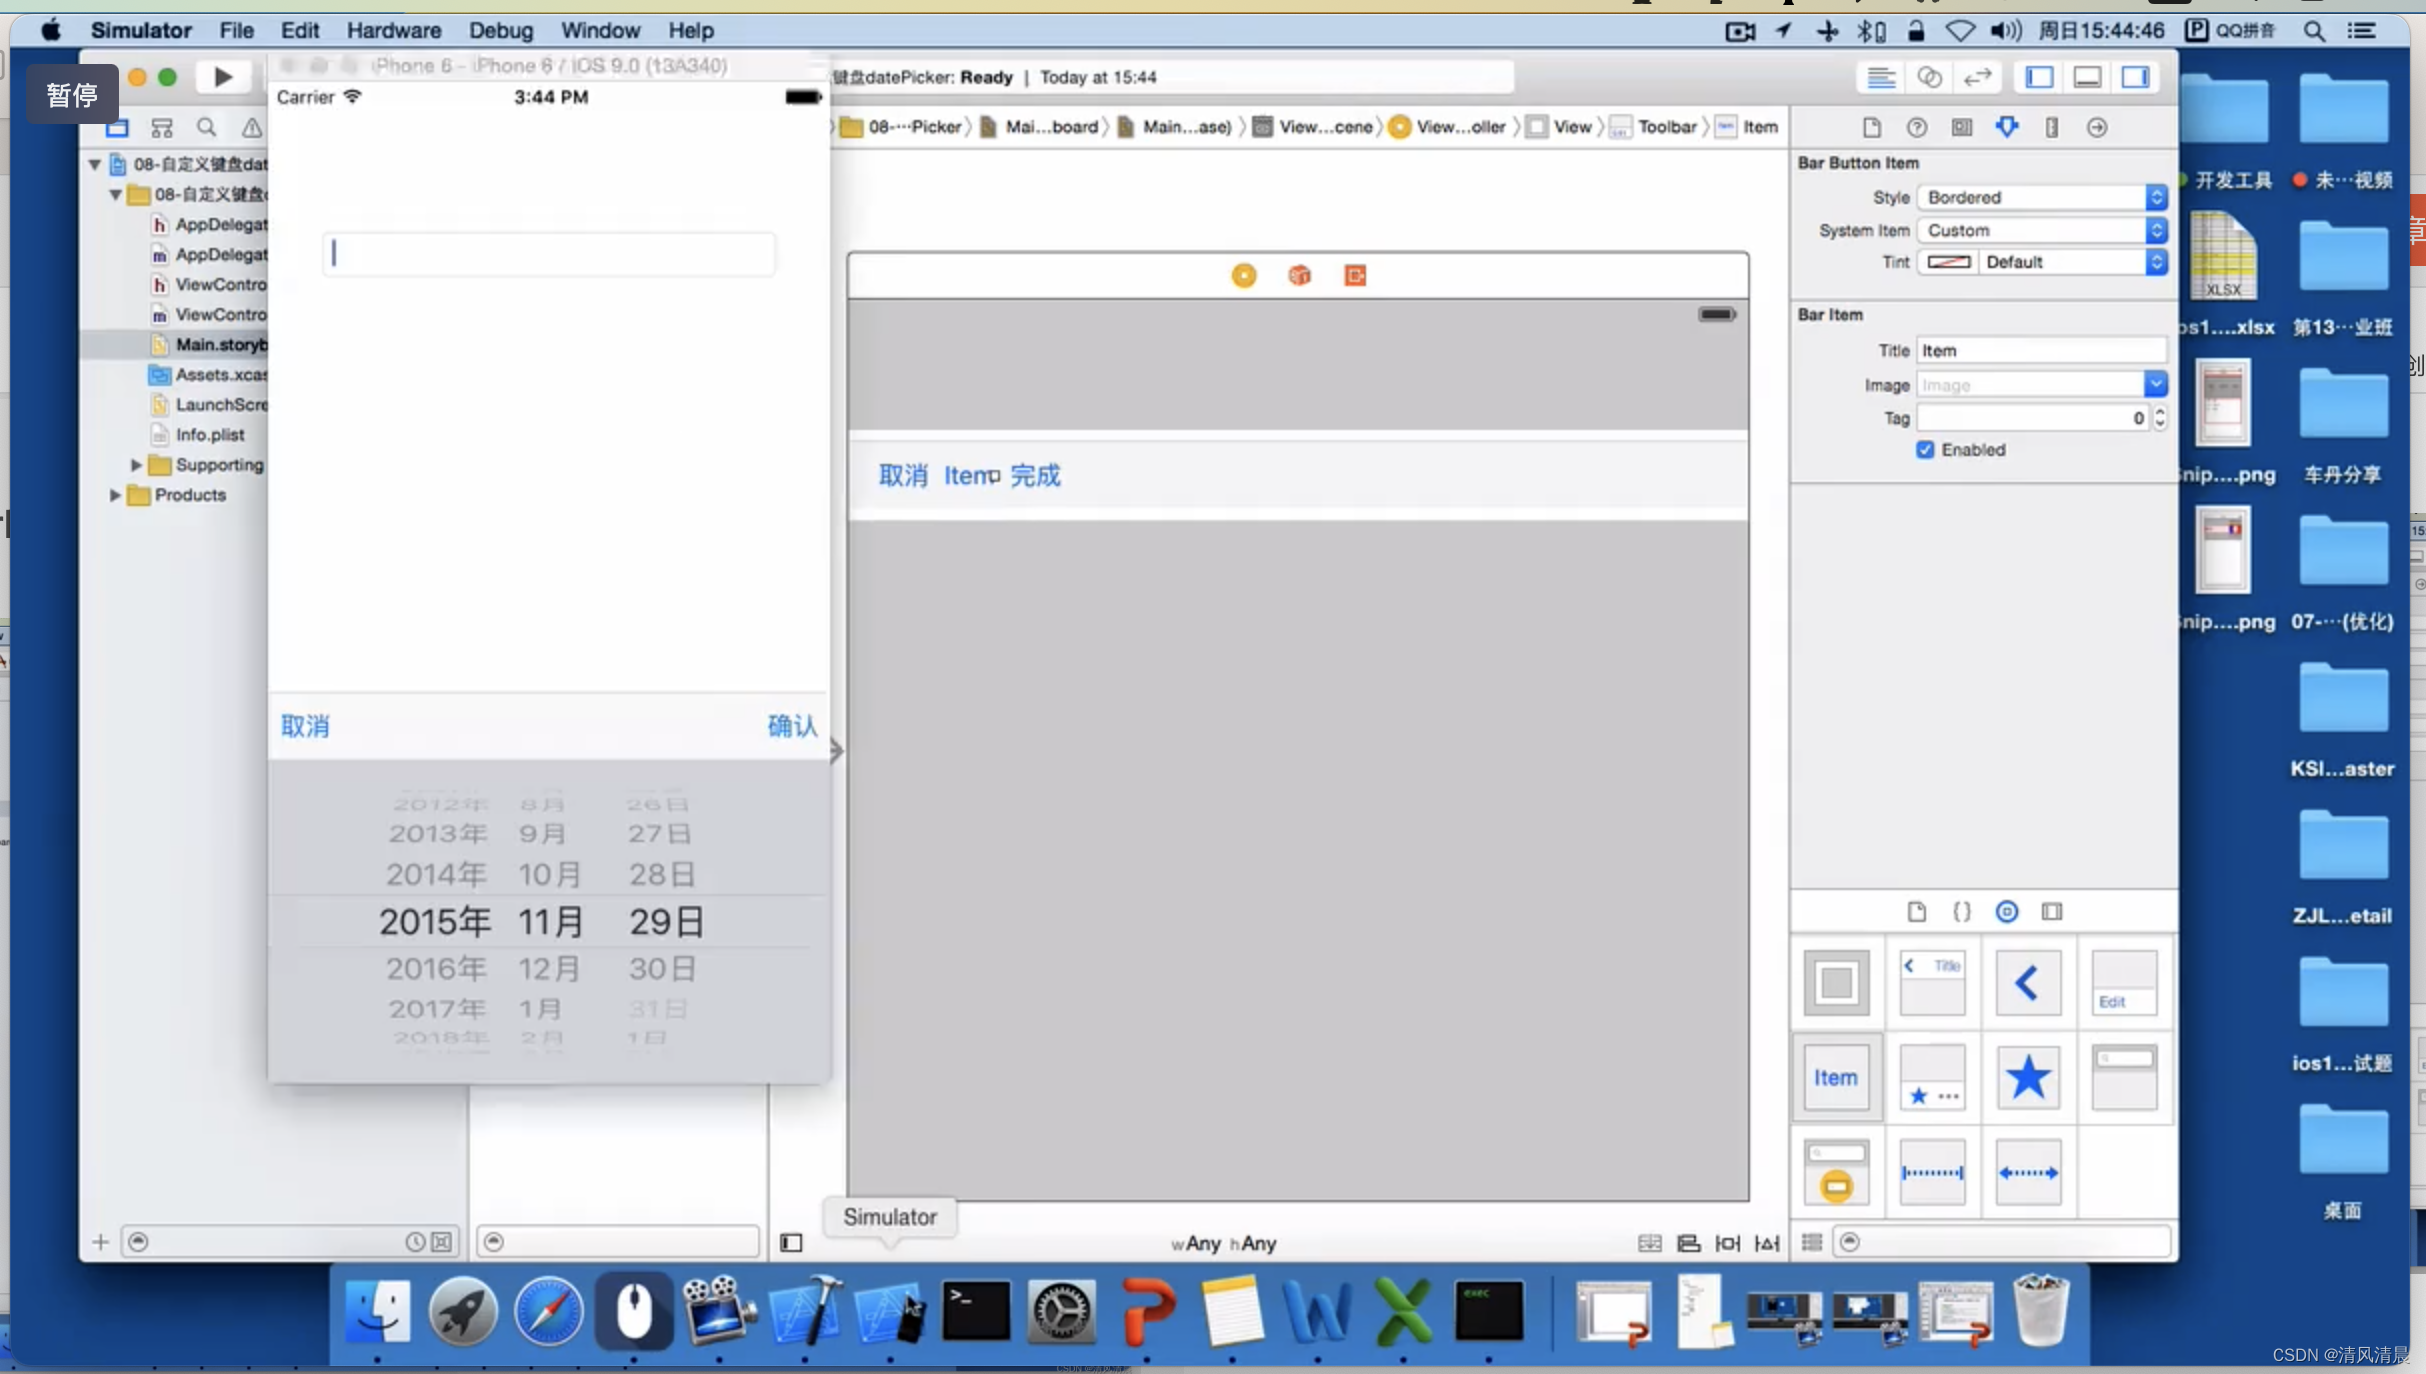Select Bar Button Item in Object library
The image size is (2426, 1374).
click(1836, 1077)
